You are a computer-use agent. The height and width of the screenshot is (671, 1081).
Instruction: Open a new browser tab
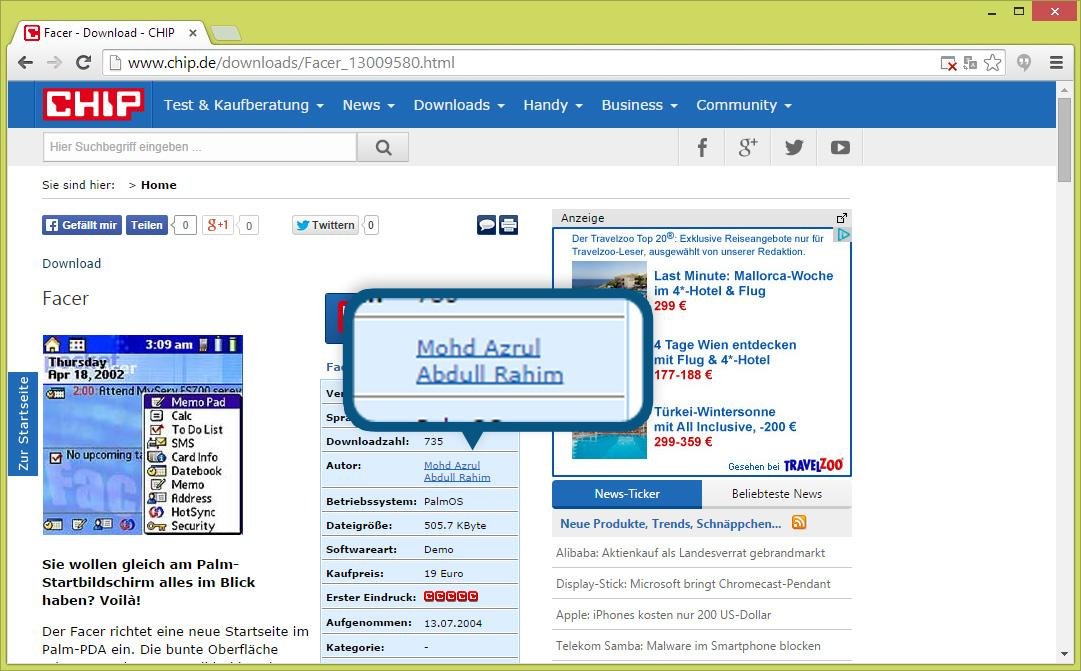(x=225, y=32)
